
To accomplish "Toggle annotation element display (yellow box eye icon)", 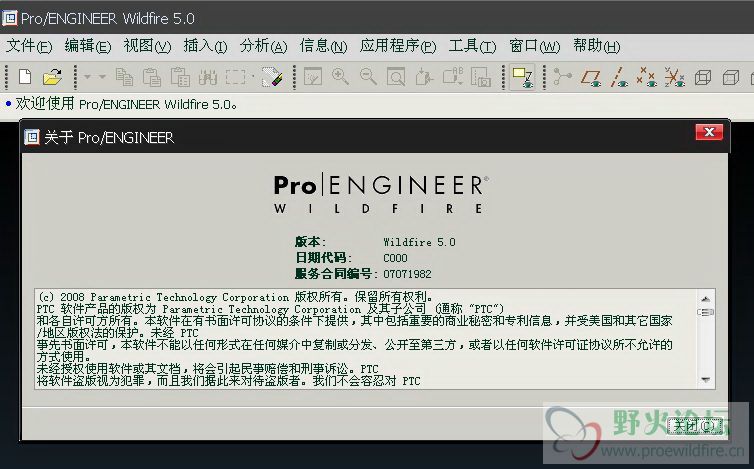I will [522, 77].
